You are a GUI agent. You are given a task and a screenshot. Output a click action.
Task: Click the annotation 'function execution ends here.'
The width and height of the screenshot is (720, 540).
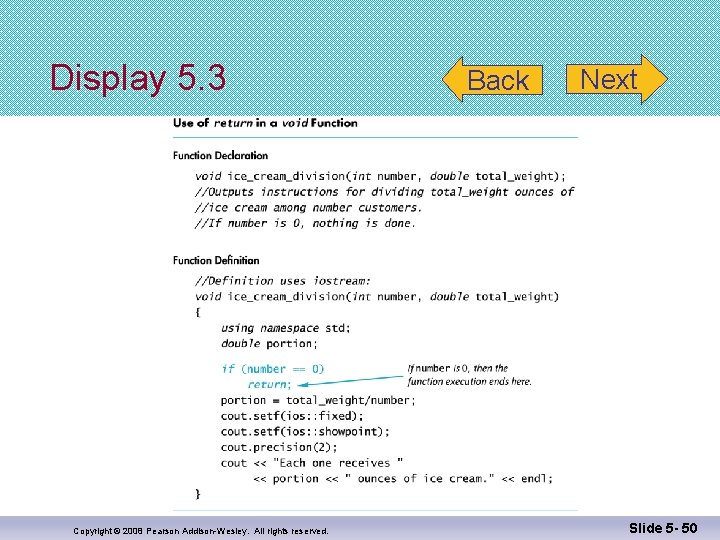point(469,382)
